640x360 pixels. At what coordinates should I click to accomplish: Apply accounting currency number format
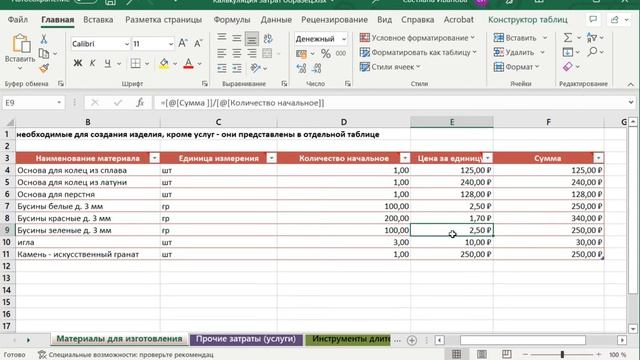(301, 53)
